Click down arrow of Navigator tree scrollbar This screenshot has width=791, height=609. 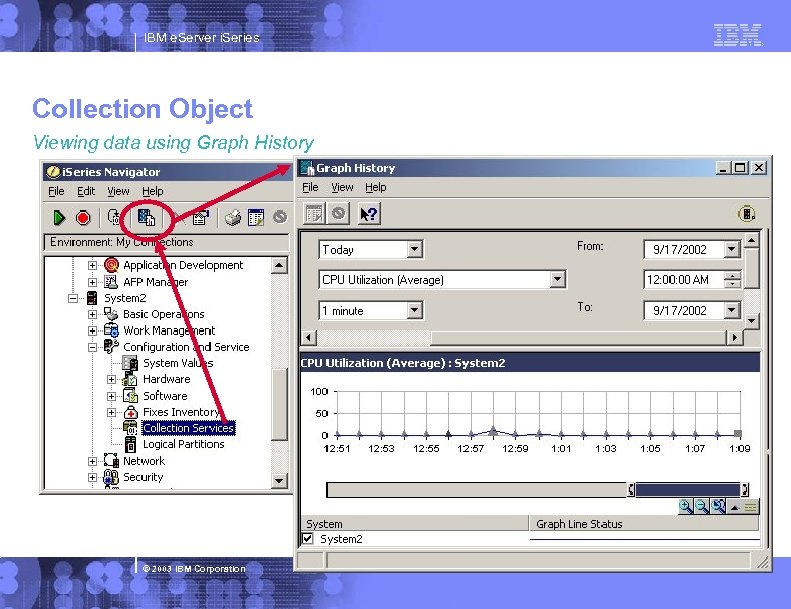279,480
